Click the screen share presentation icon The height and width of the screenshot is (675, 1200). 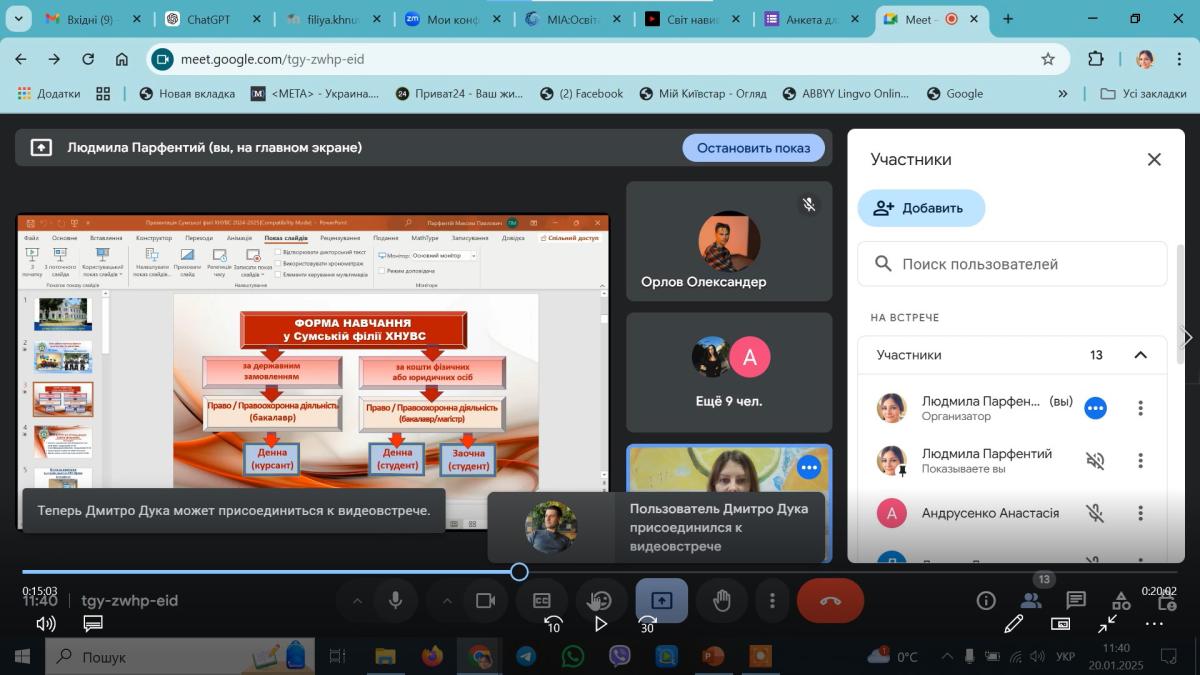(x=661, y=600)
